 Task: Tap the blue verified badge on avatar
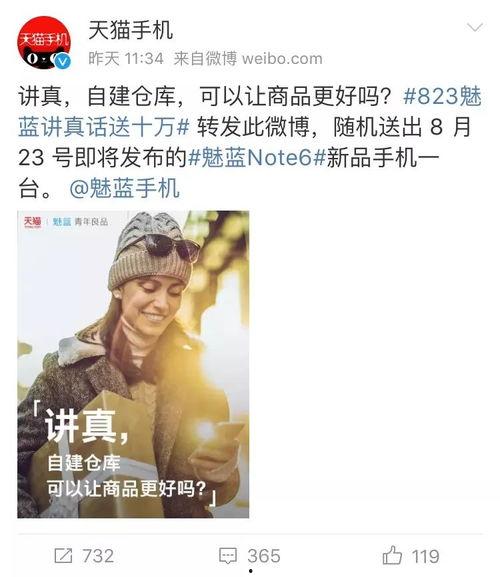tap(63, 61)
